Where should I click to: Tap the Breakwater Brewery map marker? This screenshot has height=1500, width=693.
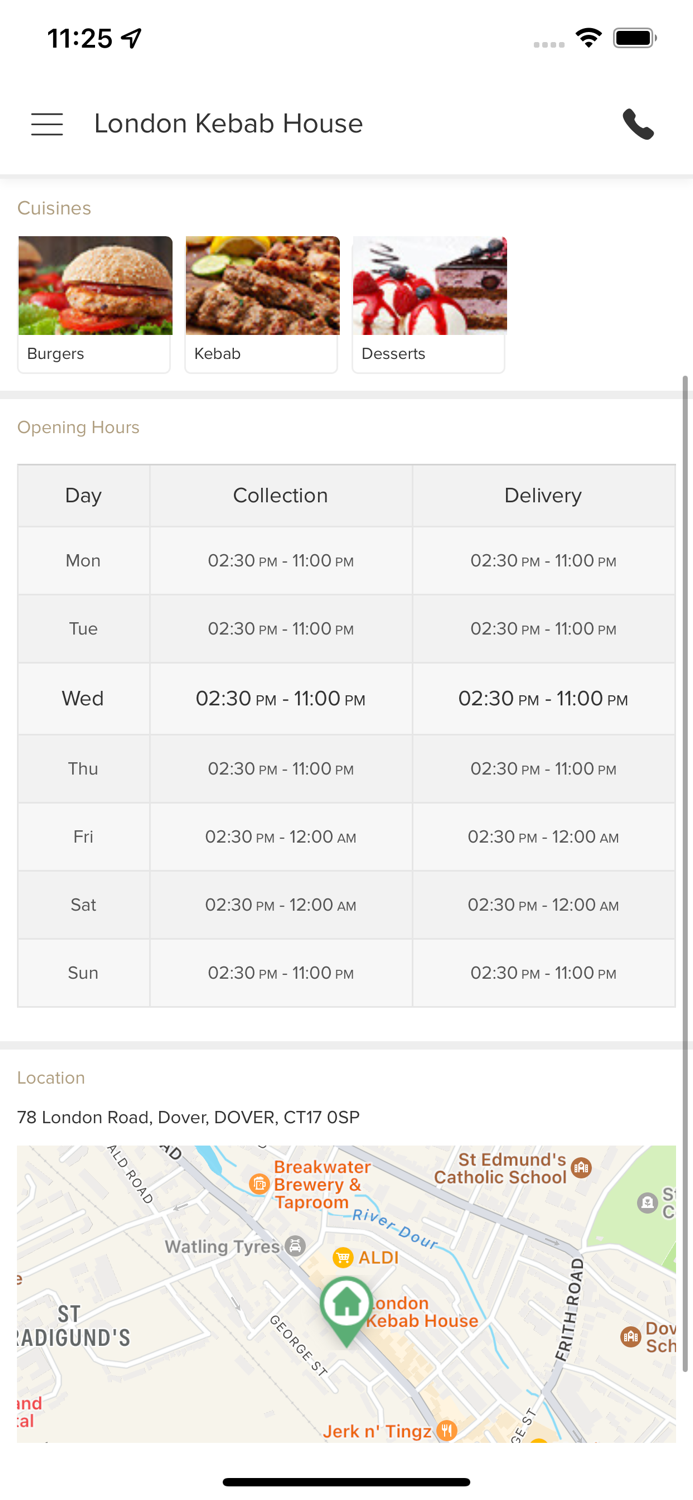tap(259, 1184)
